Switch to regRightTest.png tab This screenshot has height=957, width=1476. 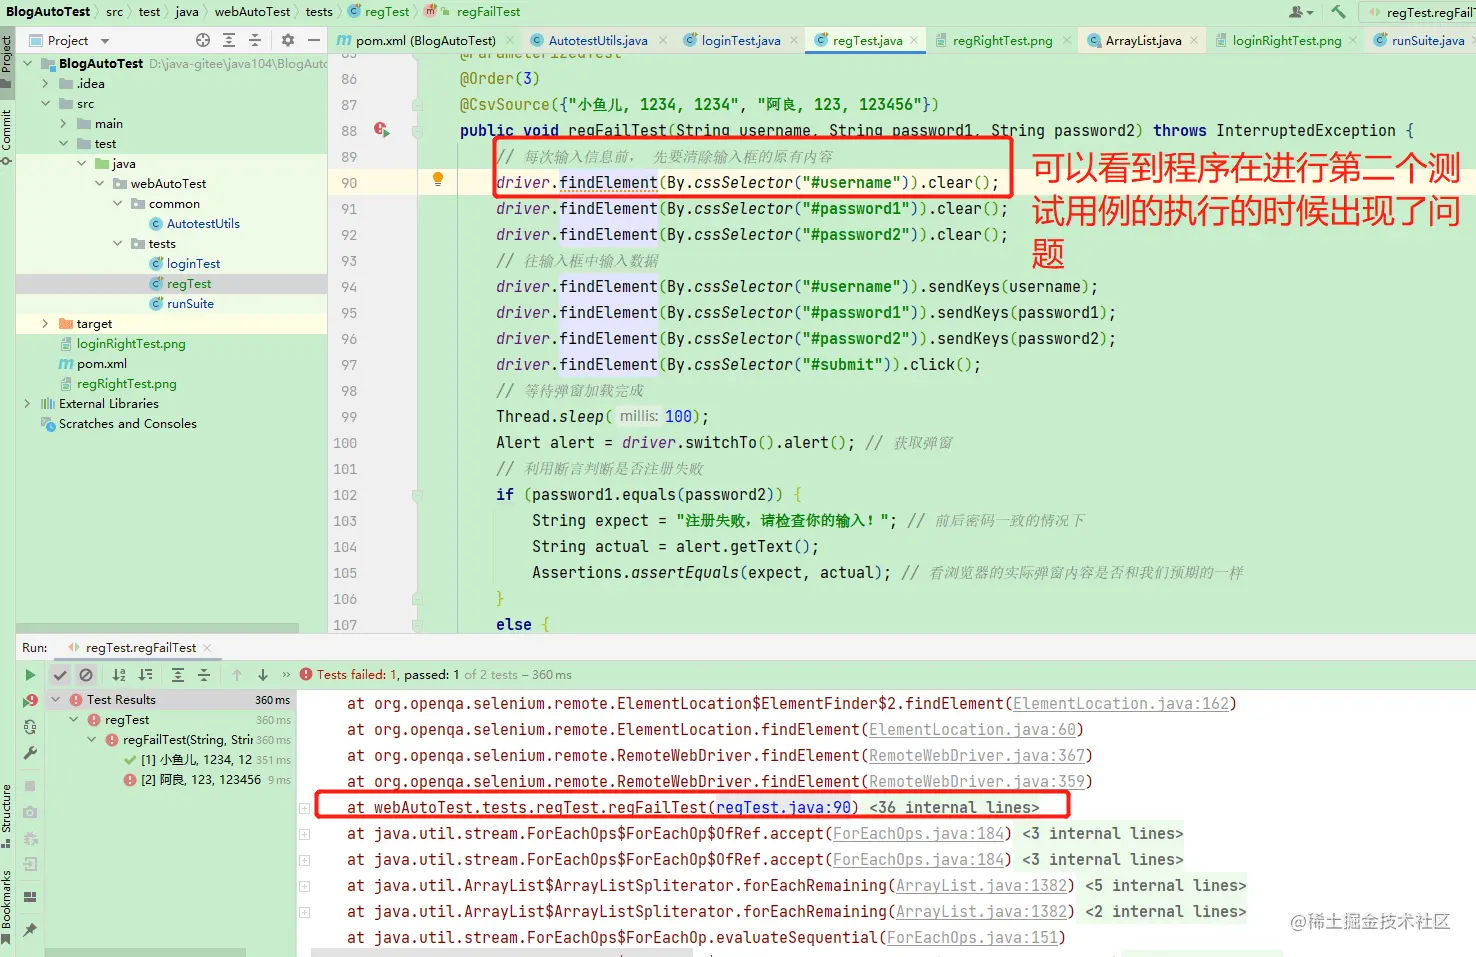[1002, 40]
